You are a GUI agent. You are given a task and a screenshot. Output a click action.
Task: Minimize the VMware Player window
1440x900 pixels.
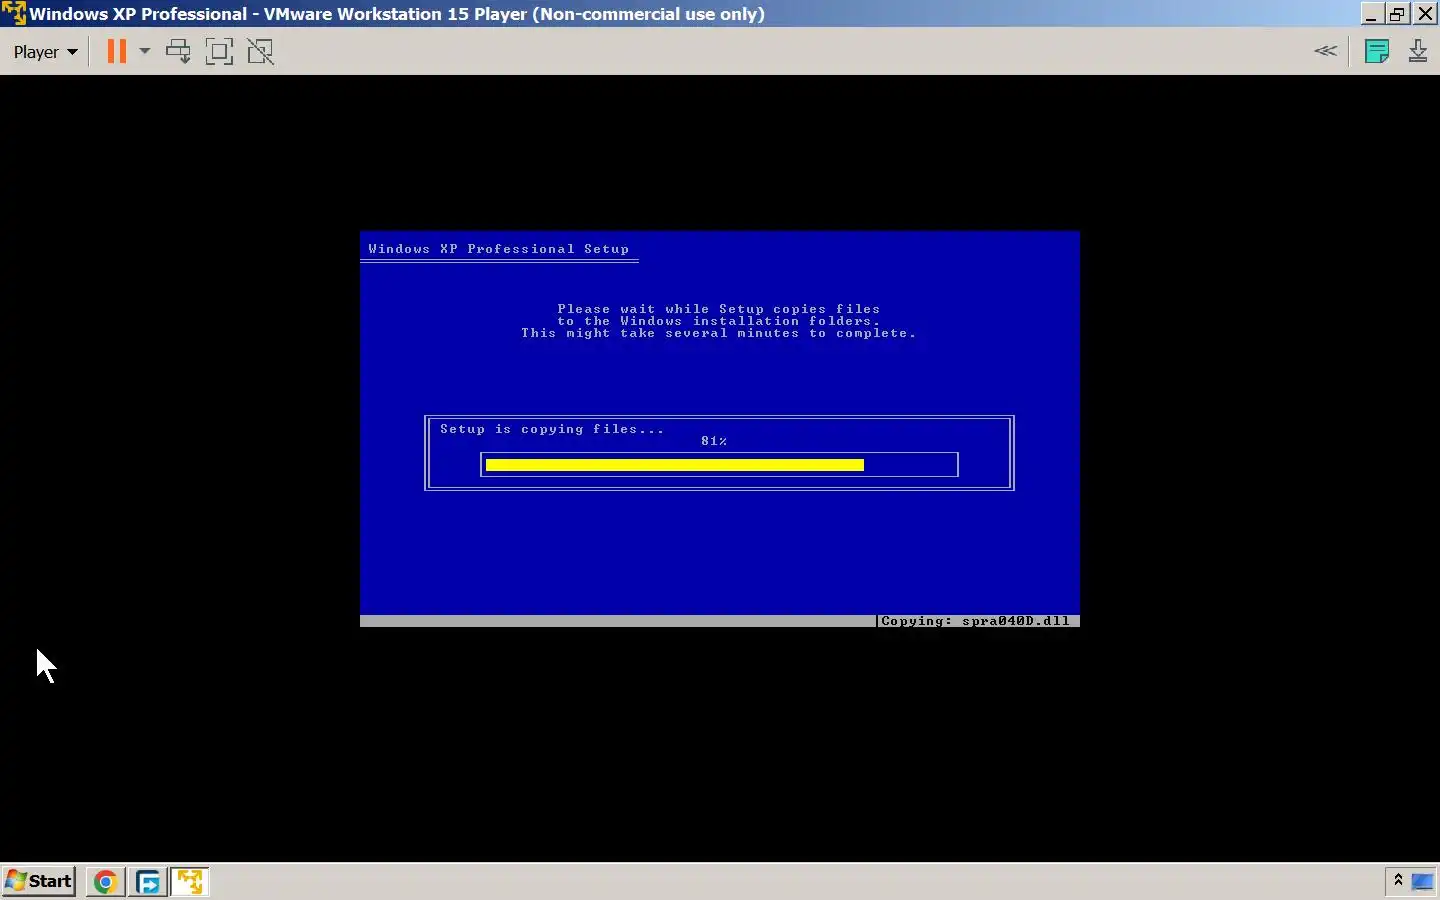pos(1372,14)
